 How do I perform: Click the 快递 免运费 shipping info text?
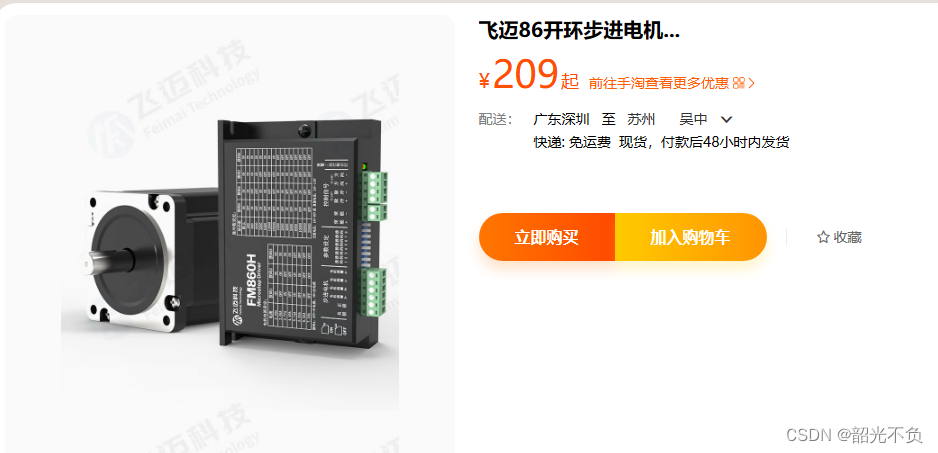572,142
